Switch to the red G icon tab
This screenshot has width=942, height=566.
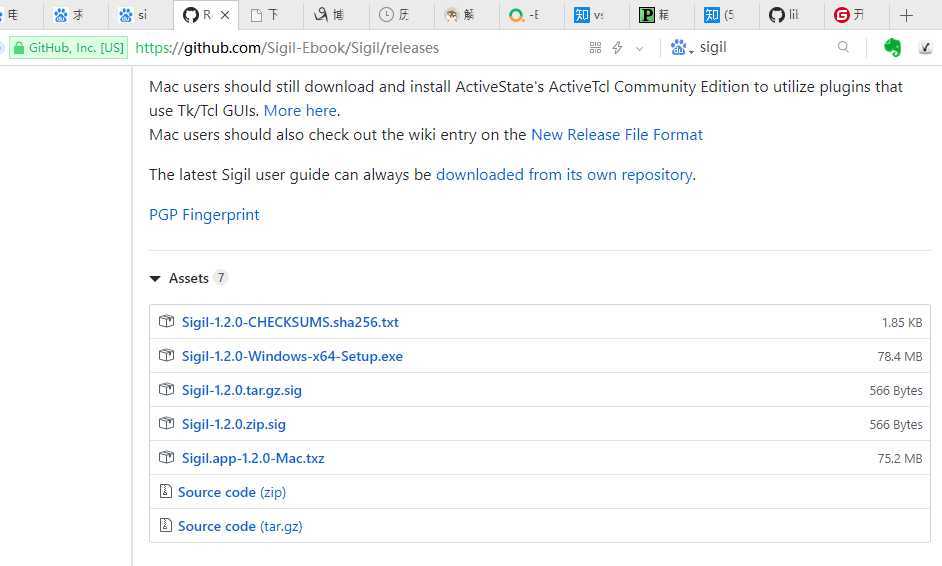[857, 15]
